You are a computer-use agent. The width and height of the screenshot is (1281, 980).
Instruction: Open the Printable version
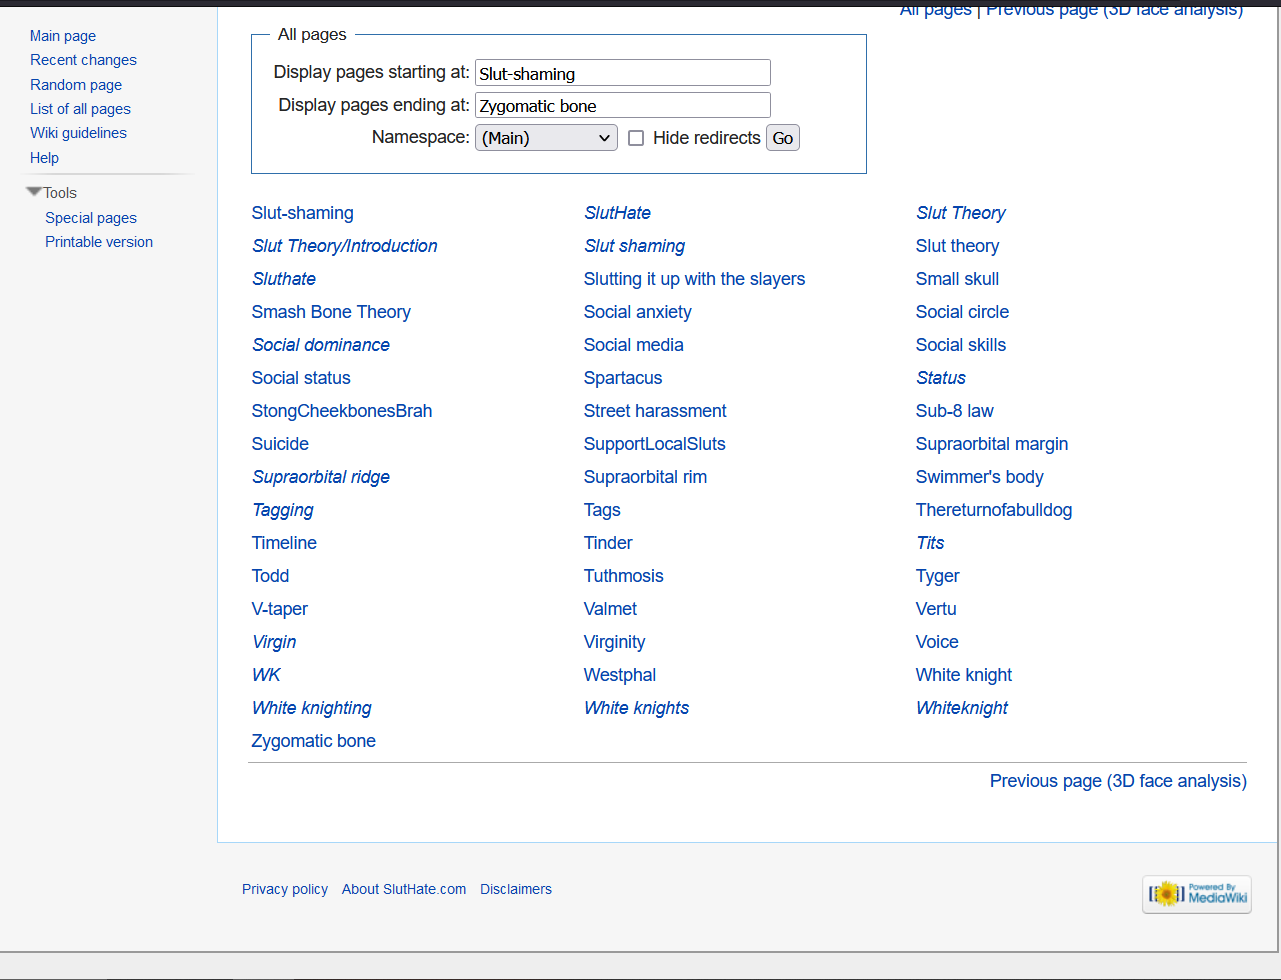[x=99, y=242]
